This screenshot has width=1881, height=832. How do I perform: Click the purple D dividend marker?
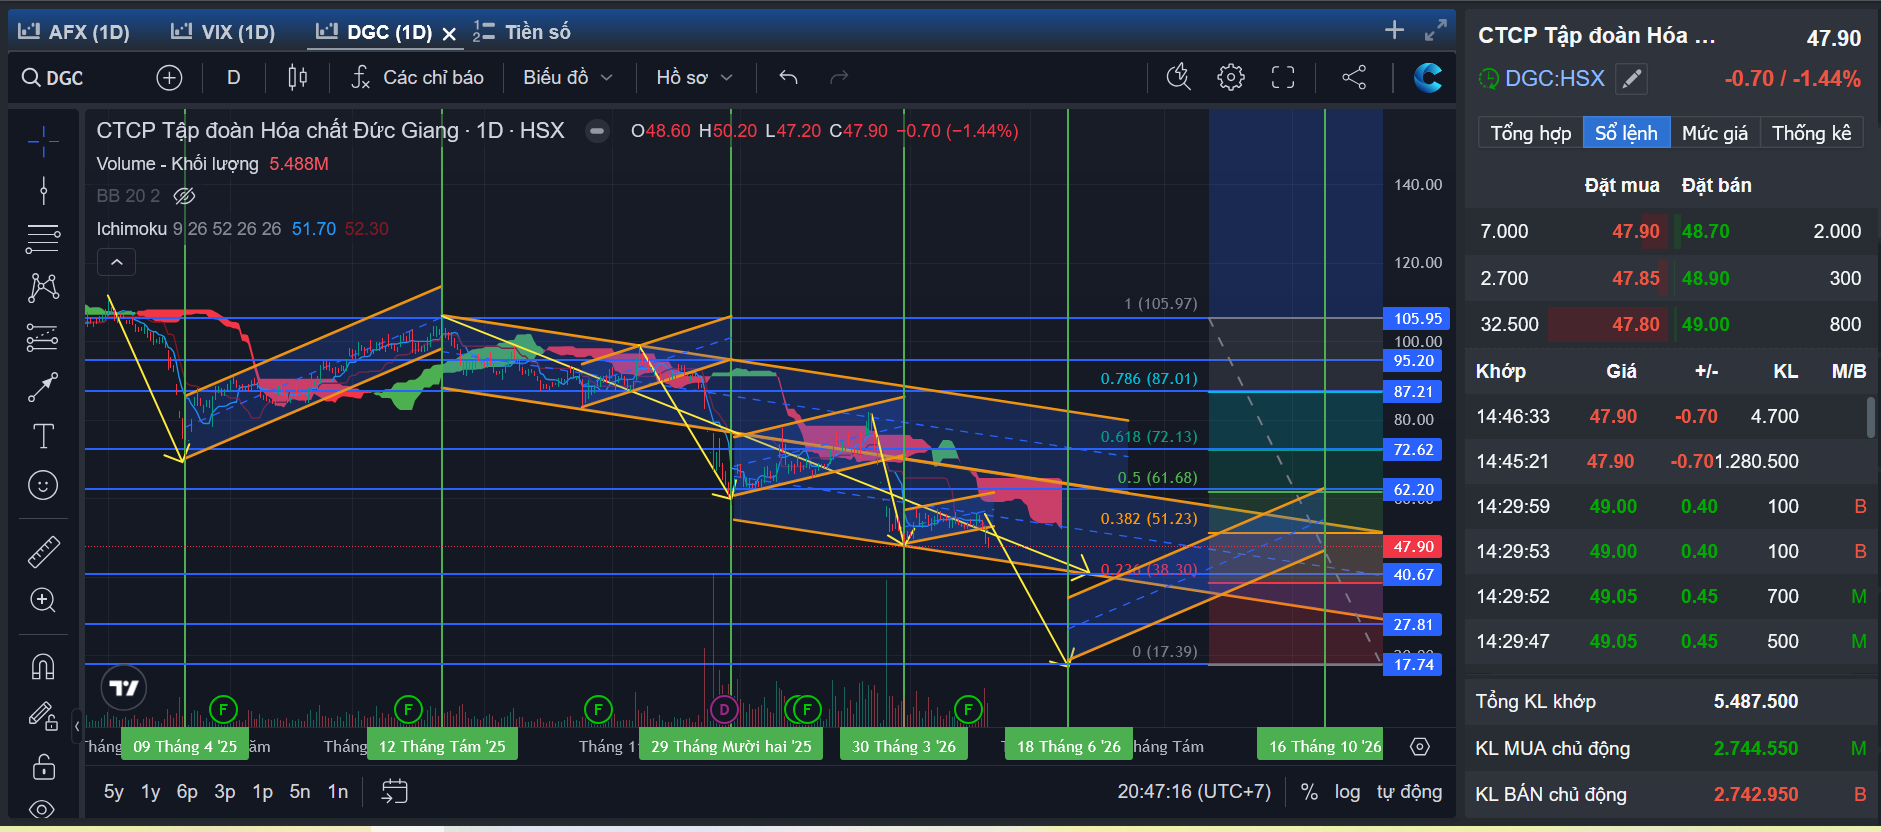(x=724, y=710)
